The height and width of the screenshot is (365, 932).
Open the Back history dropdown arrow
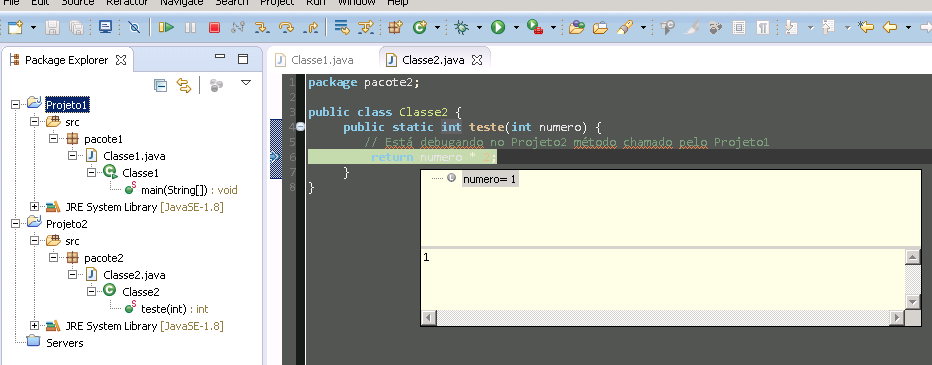908,27
